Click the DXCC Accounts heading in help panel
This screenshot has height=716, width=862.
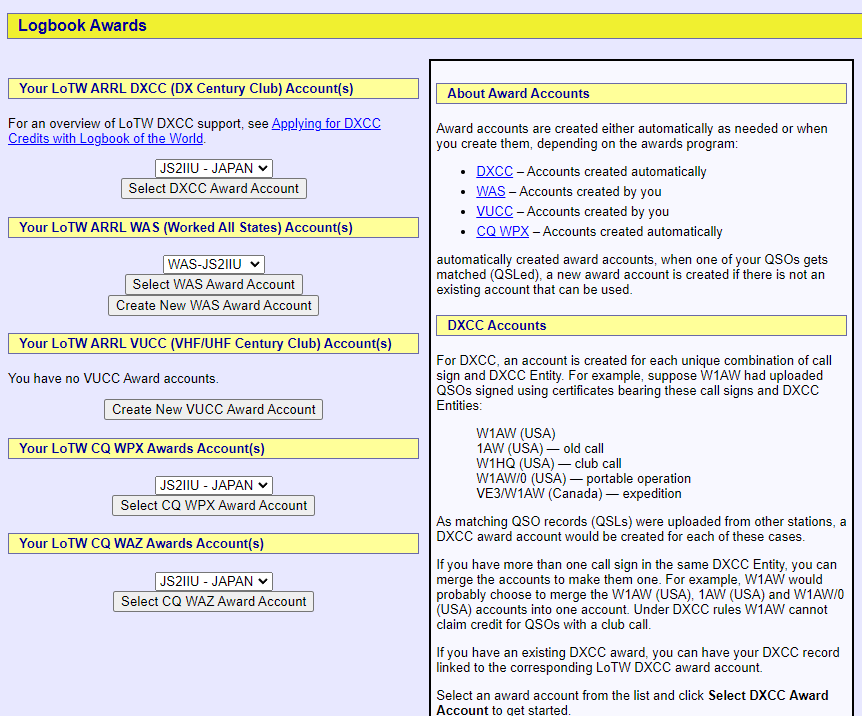tap(496, 326)
